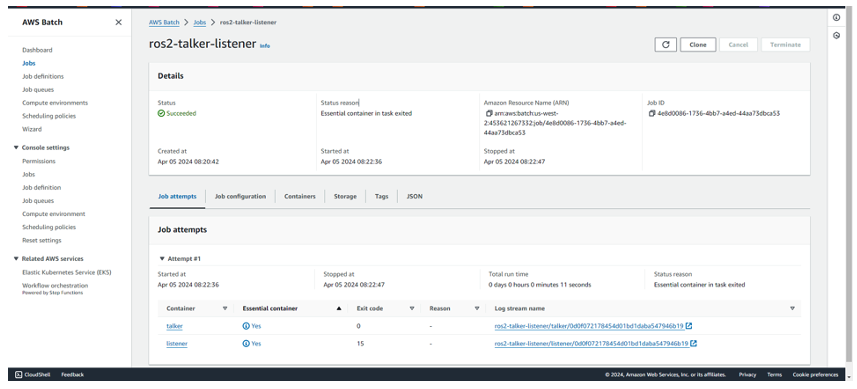Open the info panel icon at top right
This screenshot has width=857, height=389.
coord(836,18)
